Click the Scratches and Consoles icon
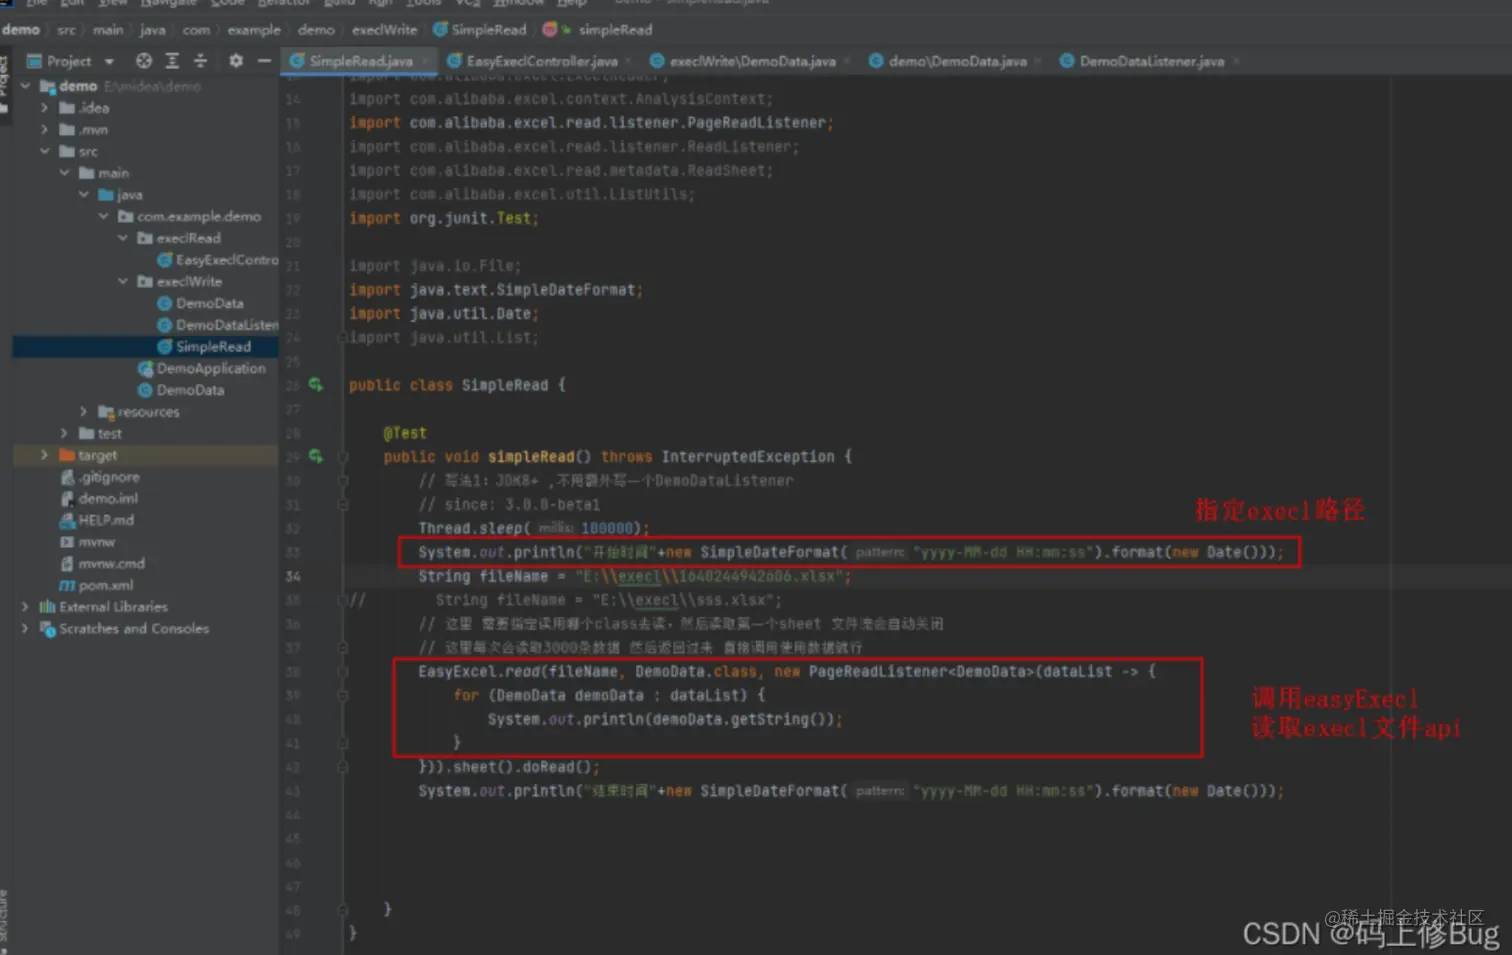The height and width of the screenshot is (955, 1512). point(47,629)
